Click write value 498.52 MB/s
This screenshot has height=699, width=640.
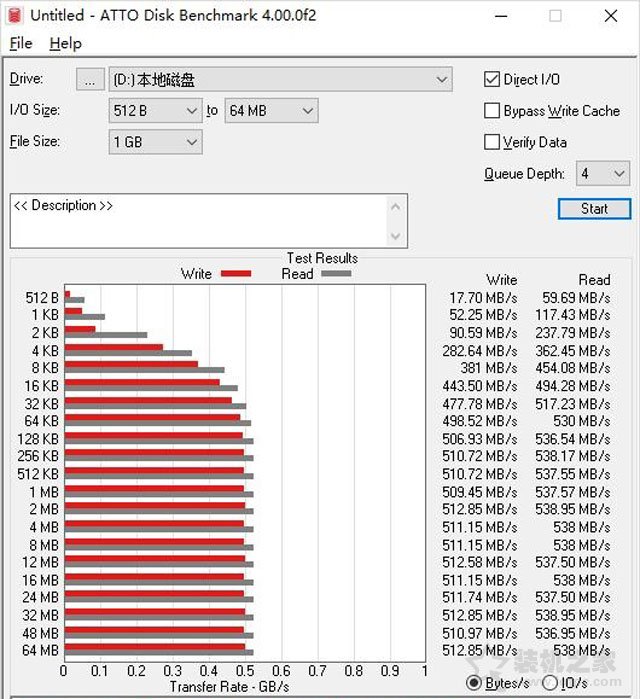coord(480,421)
